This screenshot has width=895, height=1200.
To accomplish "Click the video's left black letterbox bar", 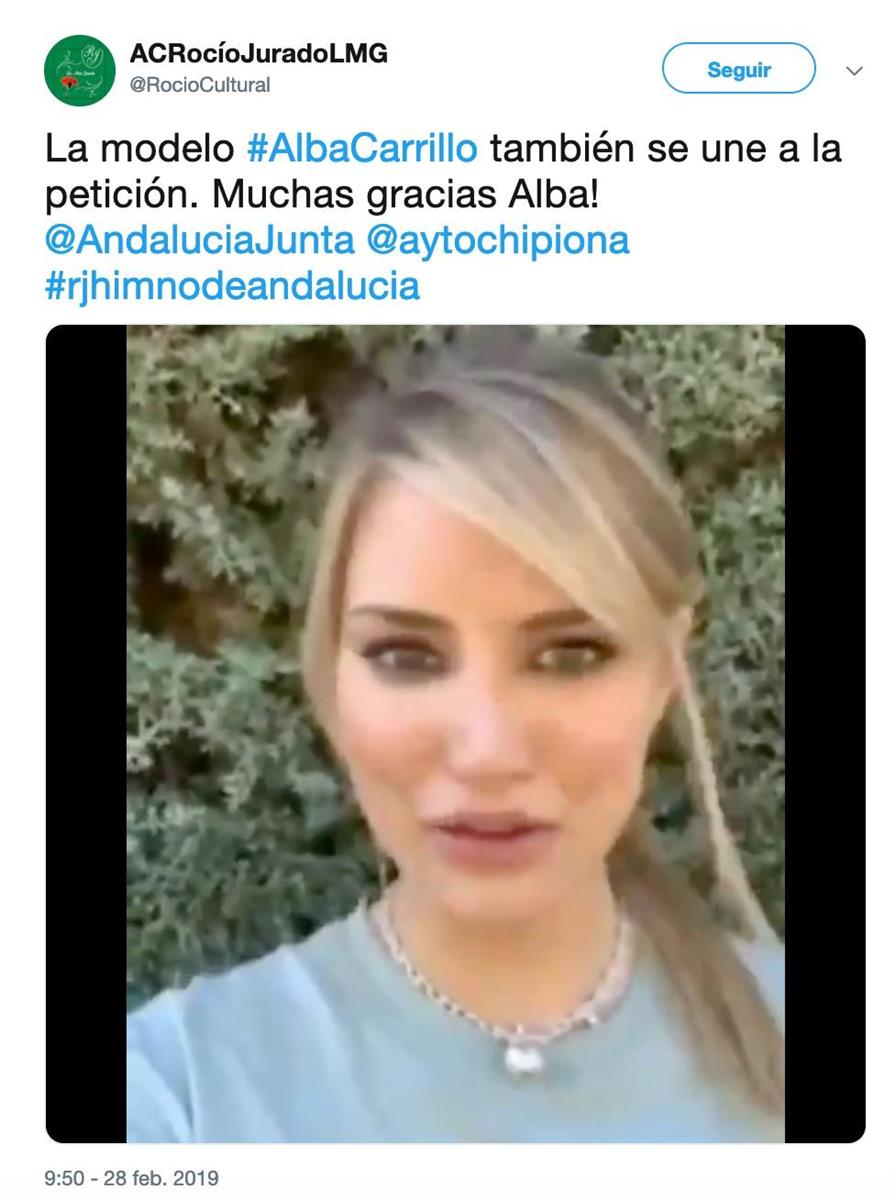I will click(86, 734).
